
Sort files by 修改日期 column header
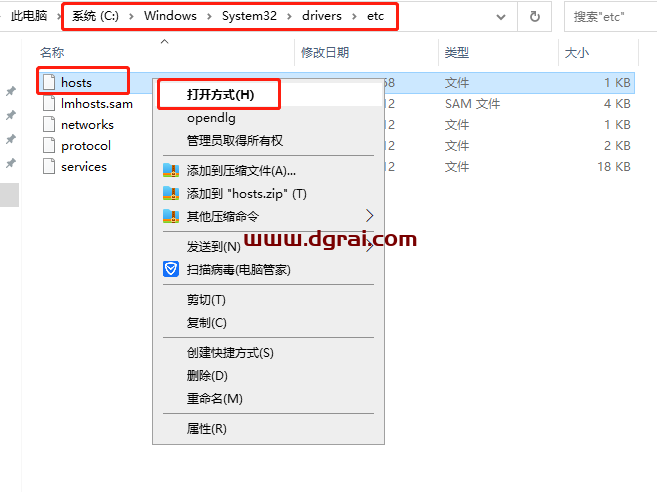[x=324, y=52]
